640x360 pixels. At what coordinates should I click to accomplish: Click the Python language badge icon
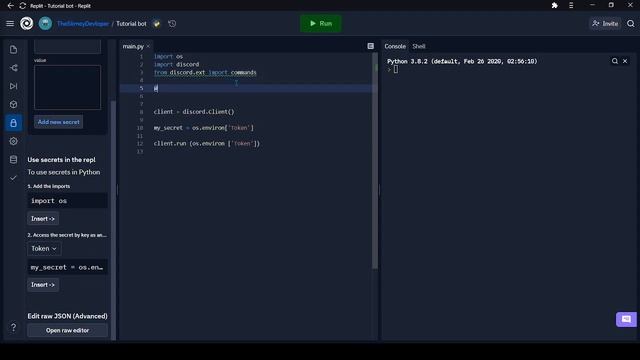157,24
